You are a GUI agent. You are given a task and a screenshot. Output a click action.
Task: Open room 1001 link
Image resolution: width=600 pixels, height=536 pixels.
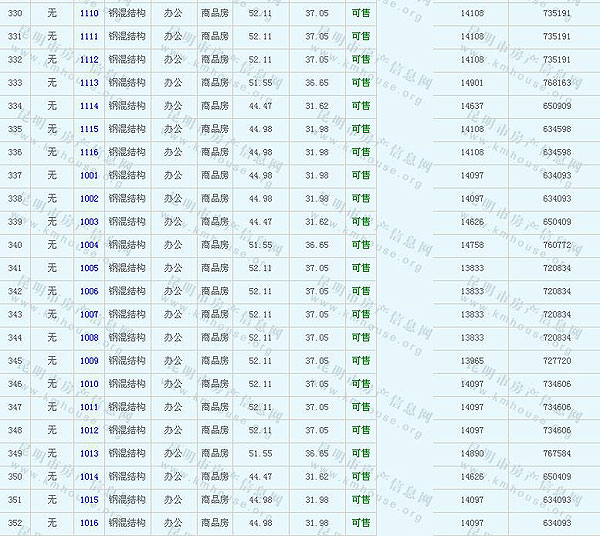pos(89,175)
